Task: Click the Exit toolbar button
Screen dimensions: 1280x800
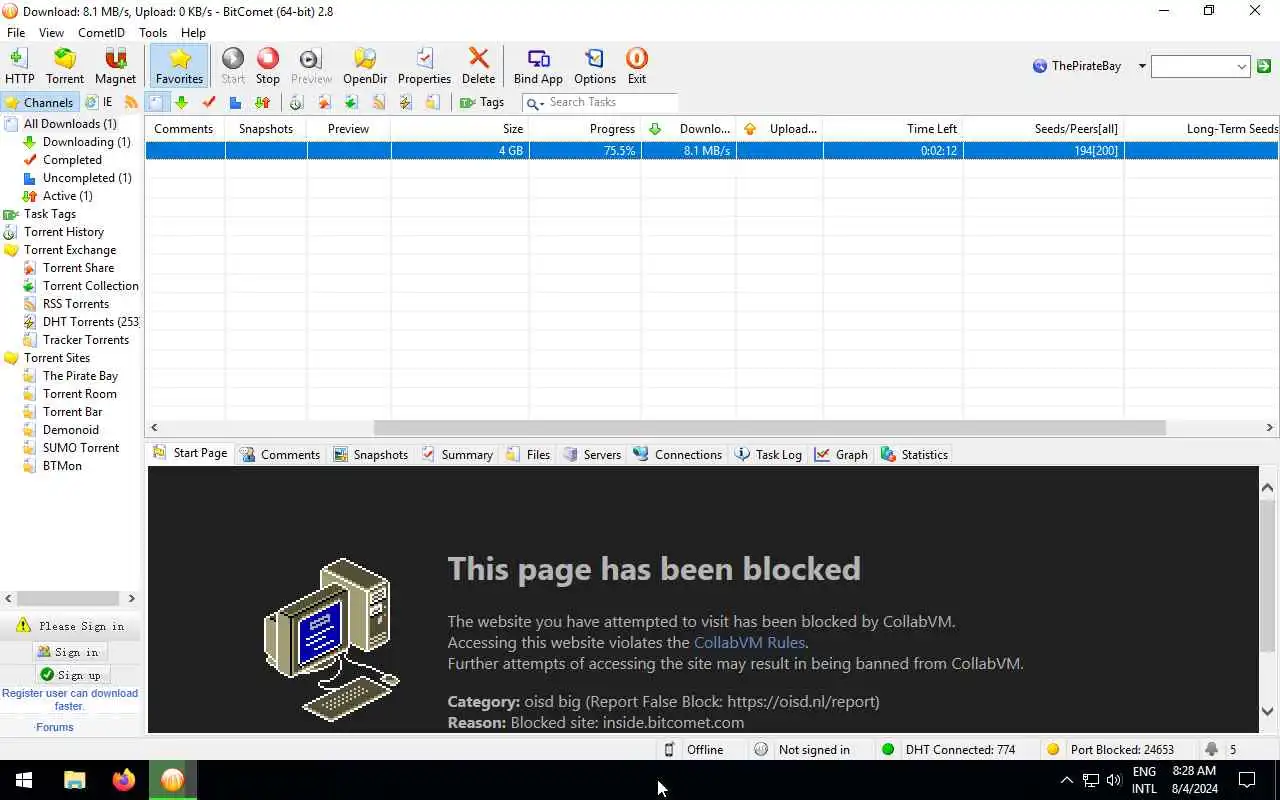Action: tap(637, 66)
